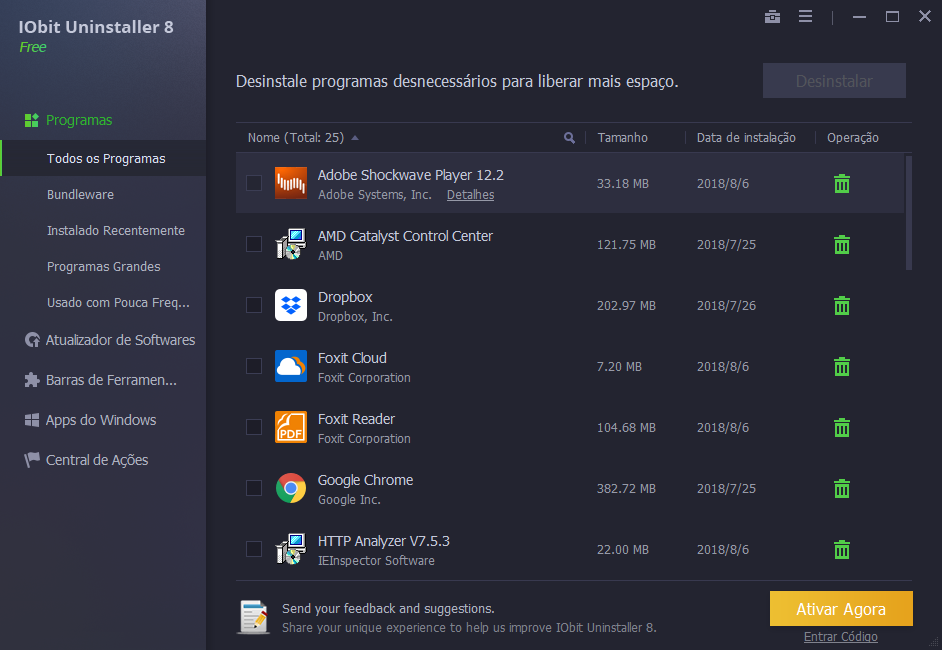Click the Ativar Agora button
The image size is (942, 650).
pyautogui.click(x=840, y=609)
